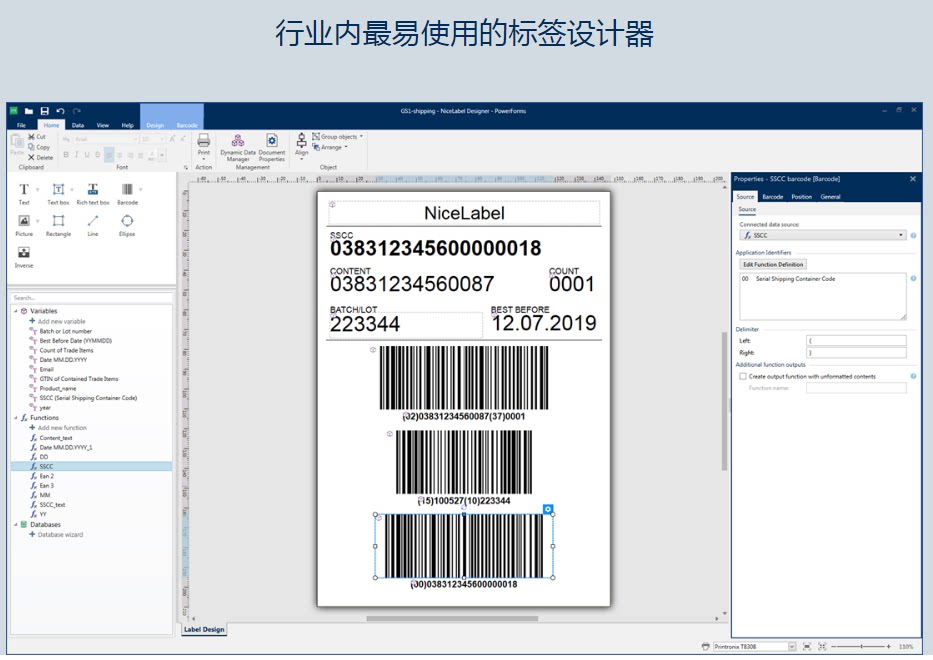The image size is (933, 660).
Task: Collapse the Databases tree node
Action: pyautogui.click(x=15, y=525)
